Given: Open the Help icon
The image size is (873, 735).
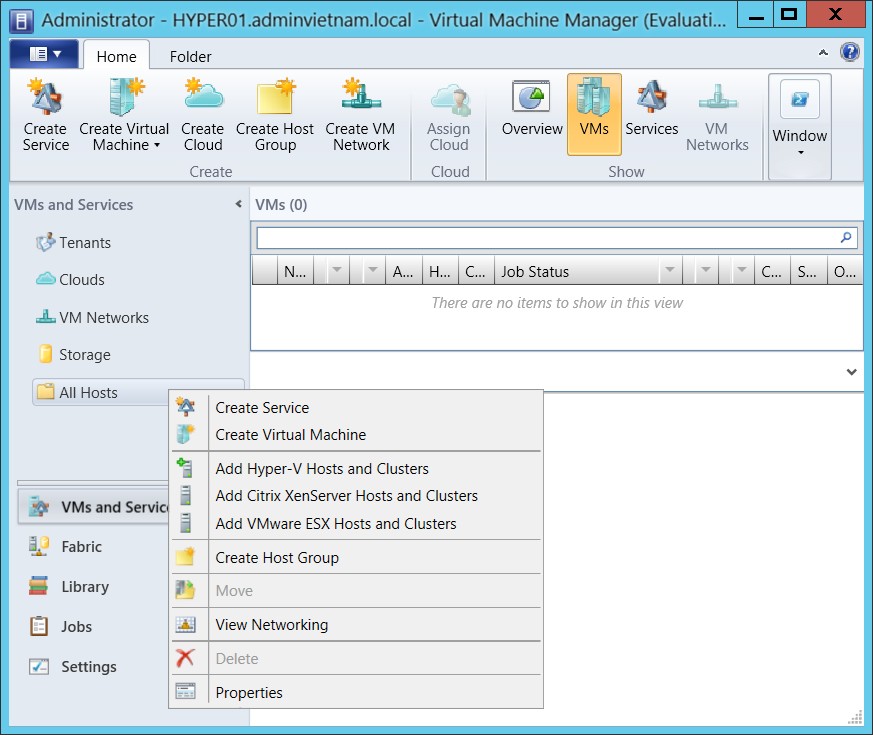Looking at the screenshot, I should 850,52.
